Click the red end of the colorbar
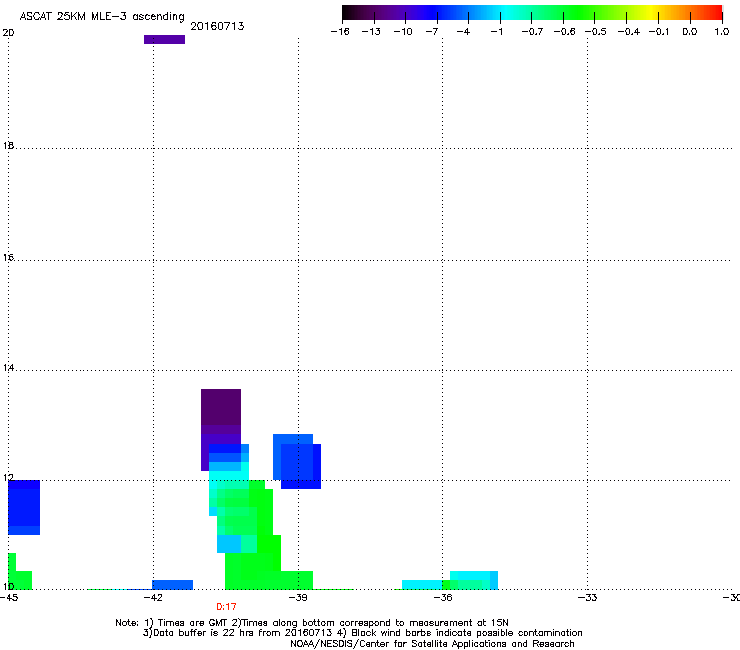The image size is (740, 650). 715,12
